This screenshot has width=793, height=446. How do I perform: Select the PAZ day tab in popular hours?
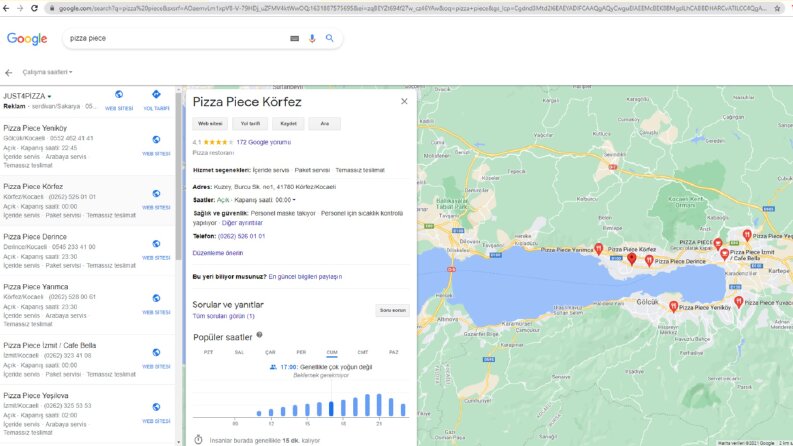[393, 352]
